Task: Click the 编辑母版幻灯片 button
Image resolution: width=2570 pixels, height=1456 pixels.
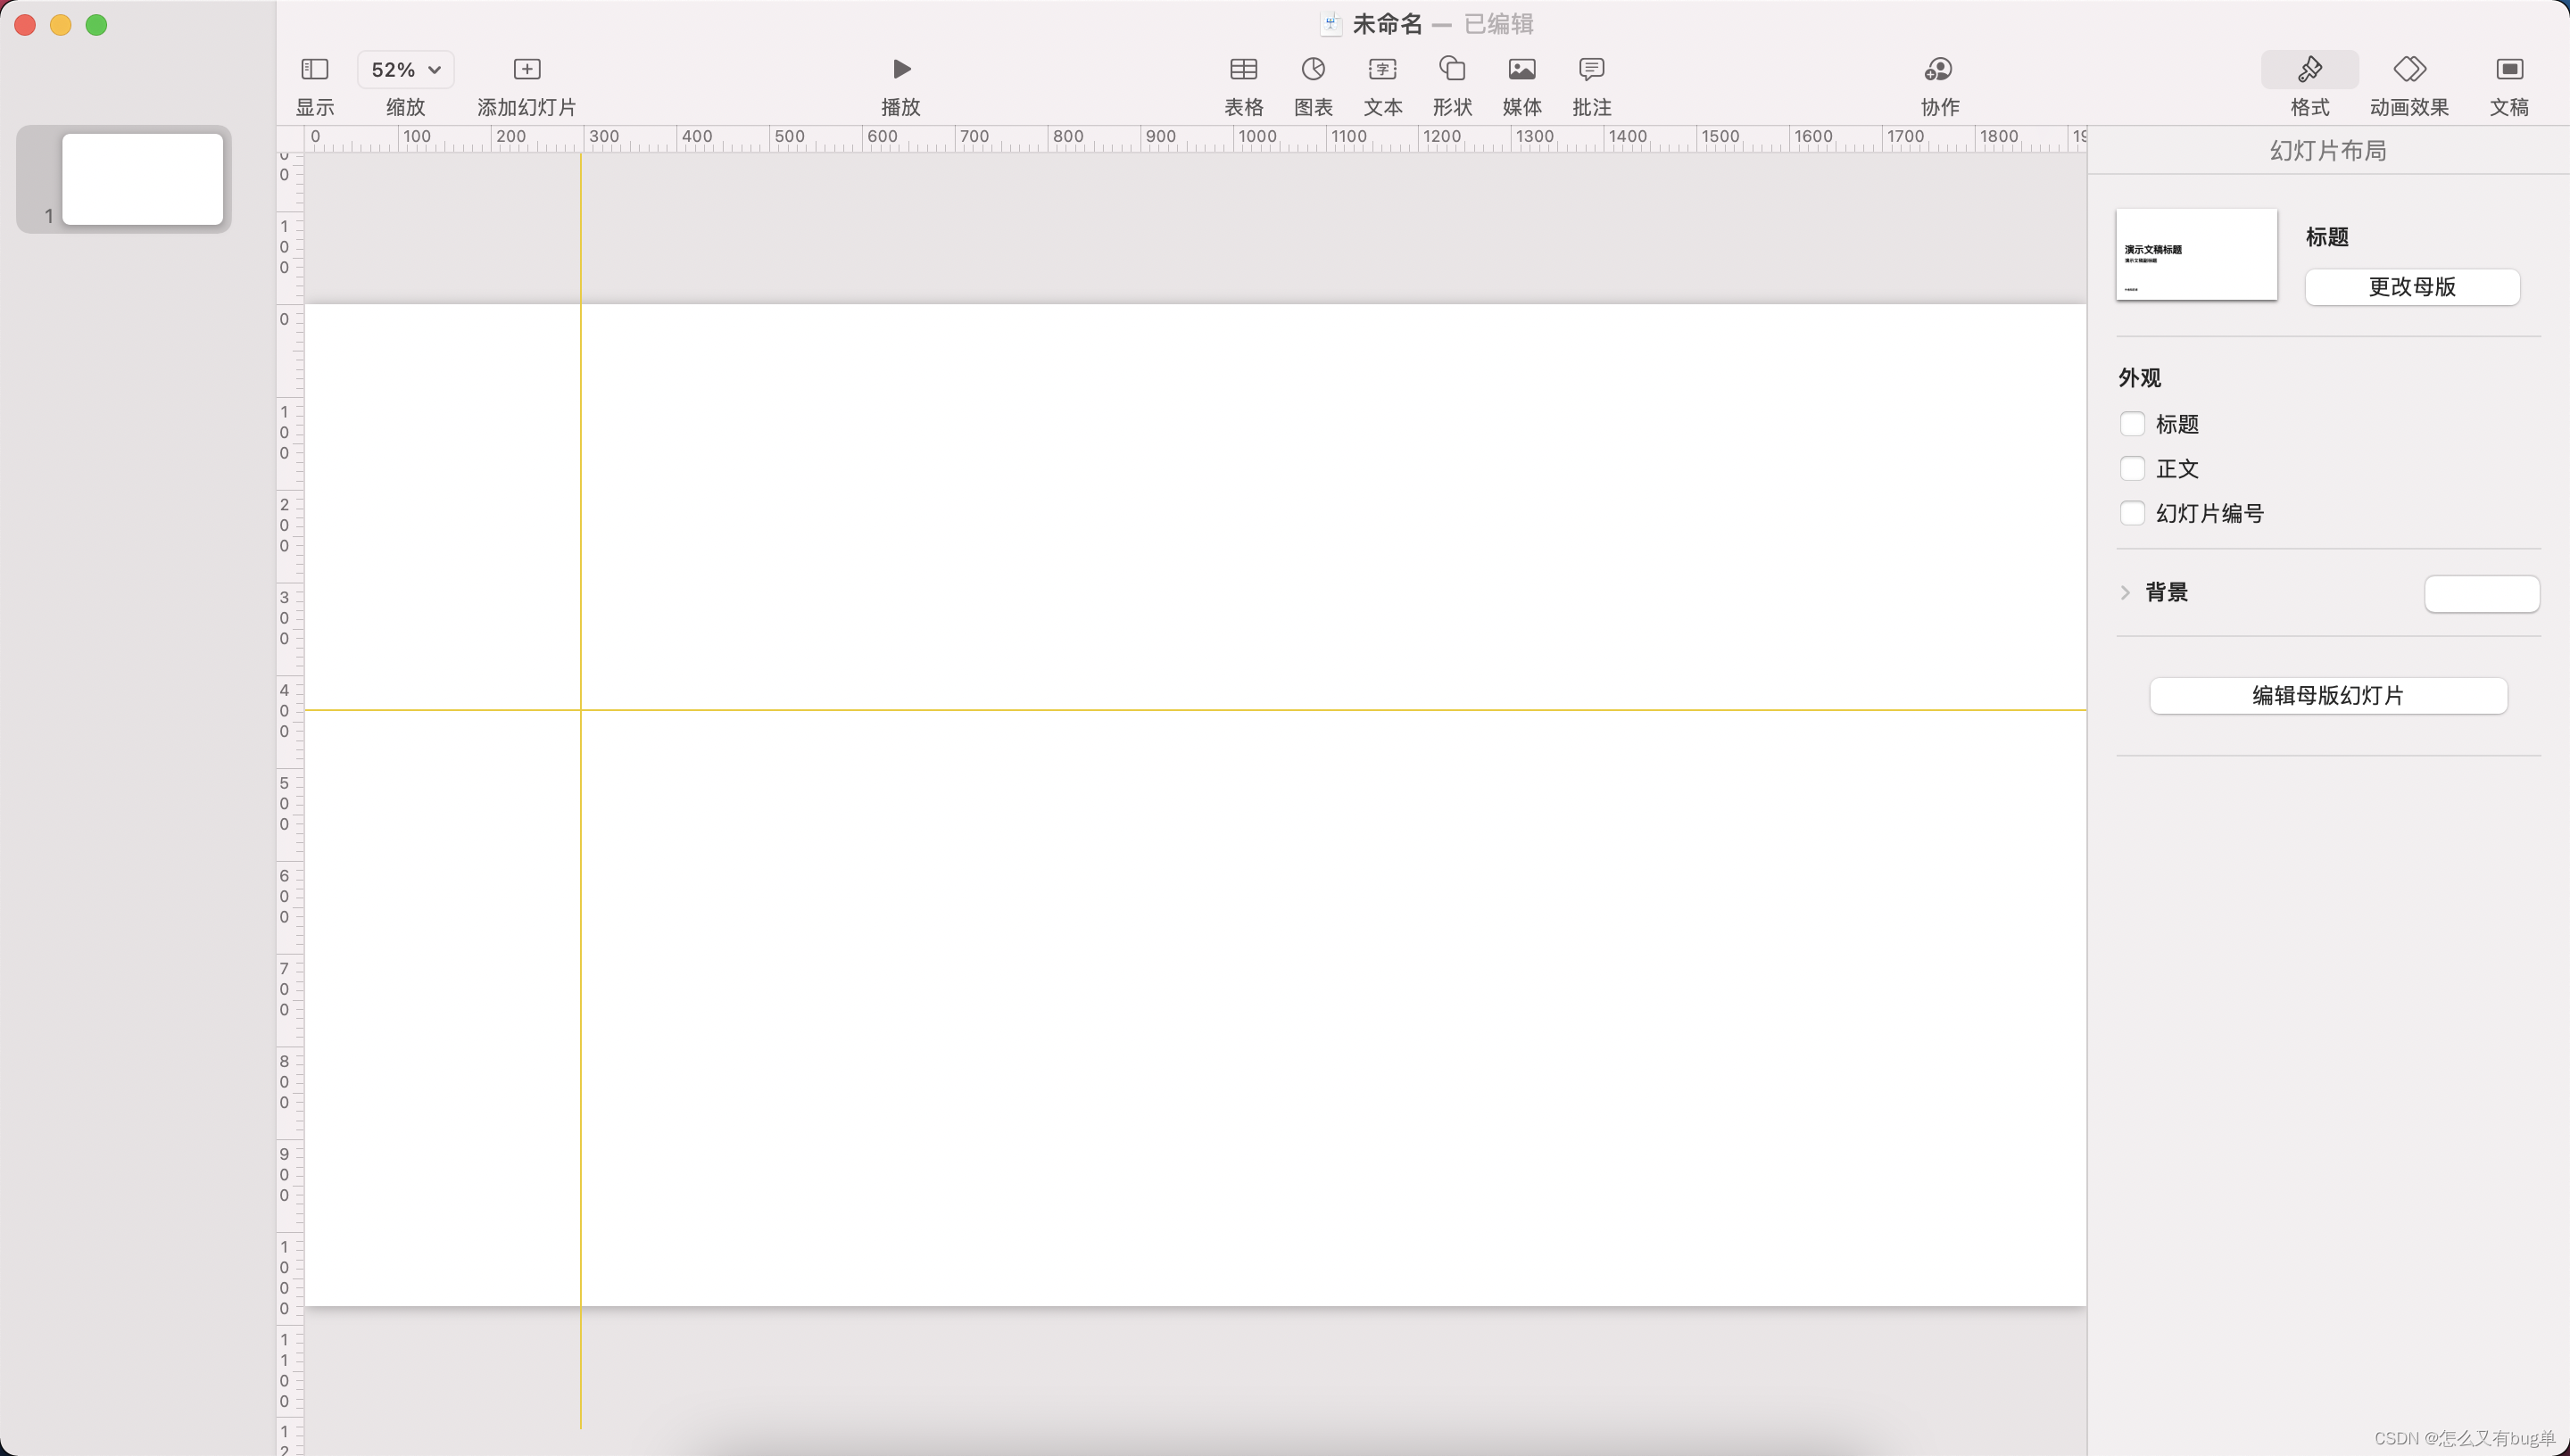Action: pos(2327,695)
